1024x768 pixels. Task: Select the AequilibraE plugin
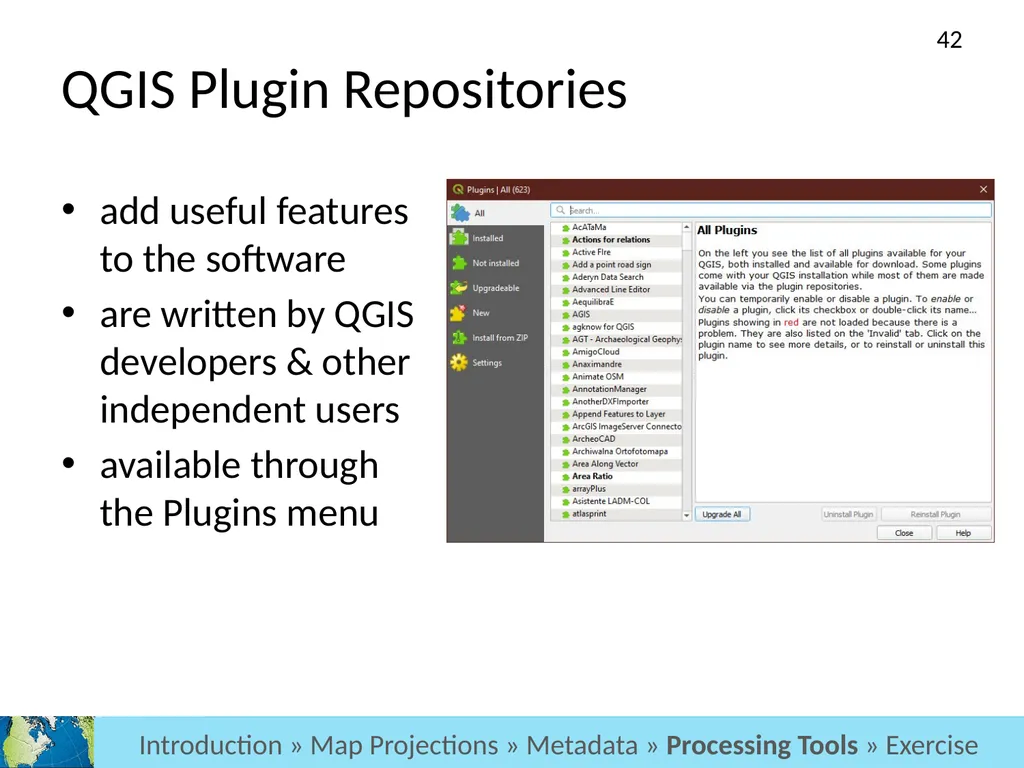pos(616,302)
